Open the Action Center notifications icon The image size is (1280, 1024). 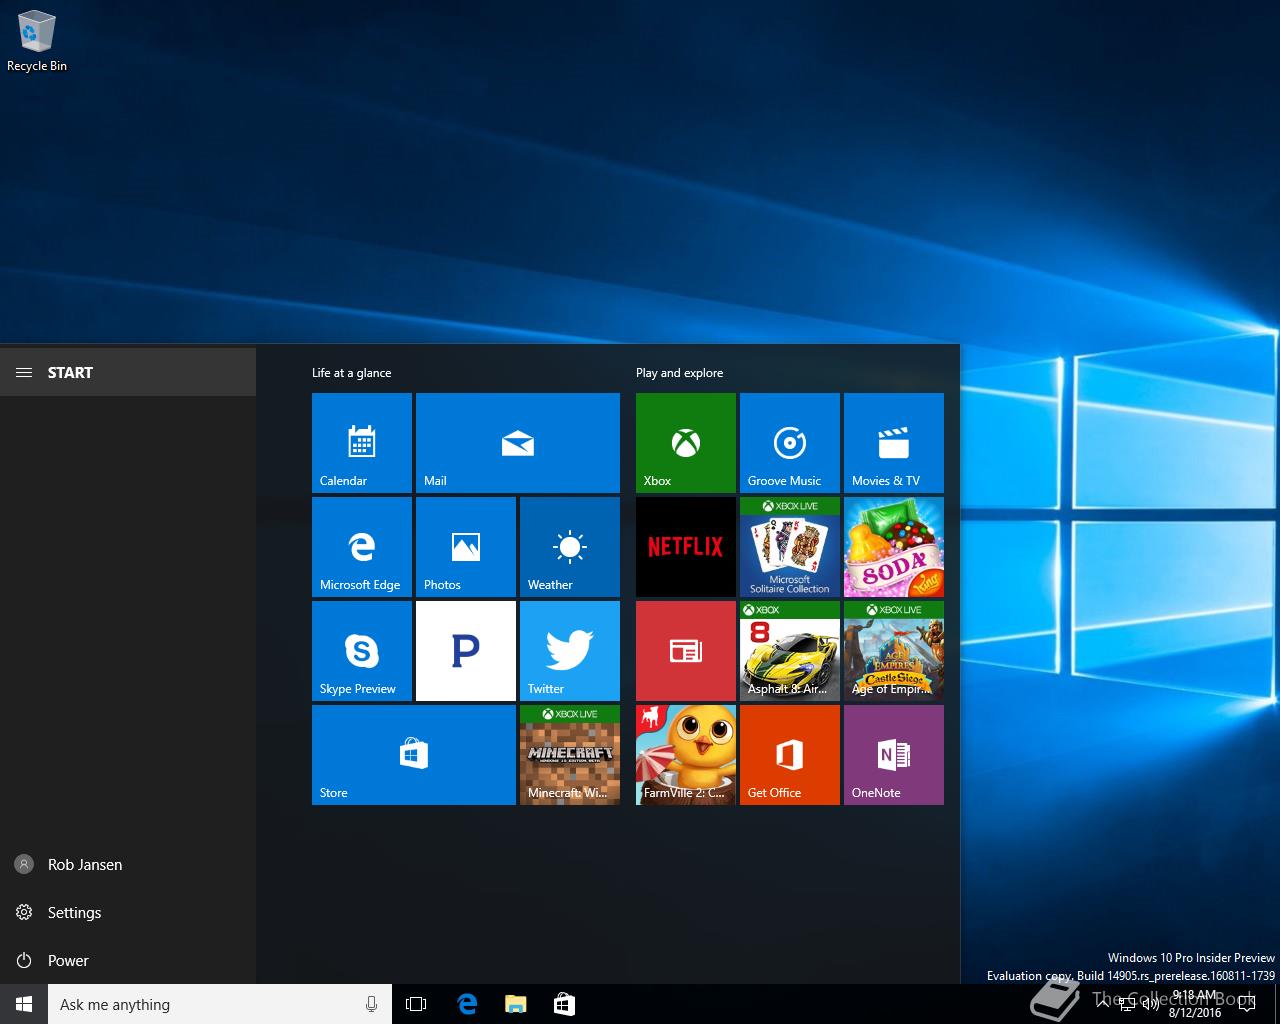click(1247, 1004)
